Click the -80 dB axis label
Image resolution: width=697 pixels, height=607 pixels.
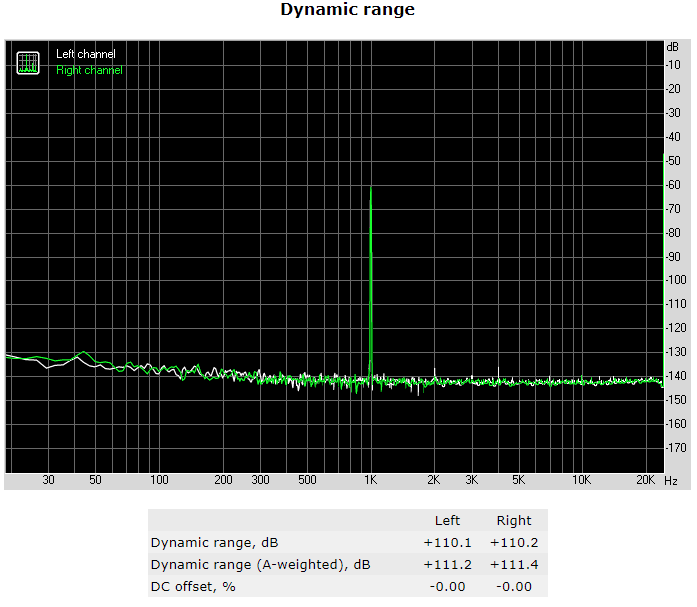coord(673,233)
